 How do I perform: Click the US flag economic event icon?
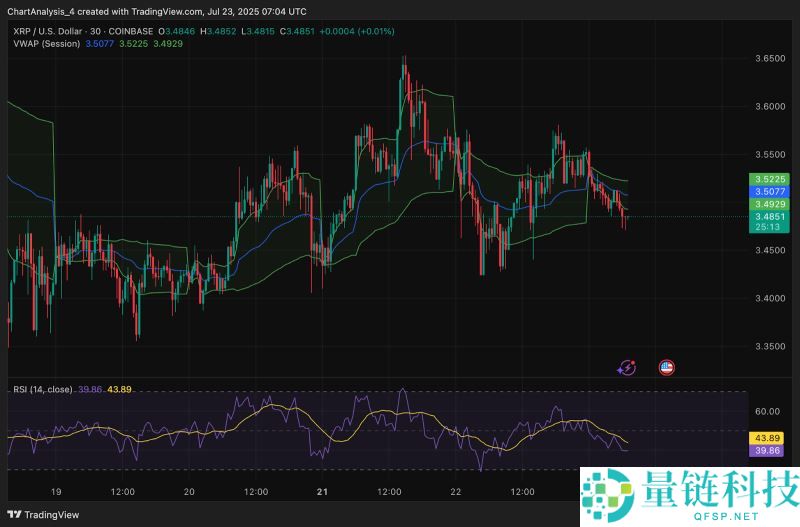tap(667, 367)
